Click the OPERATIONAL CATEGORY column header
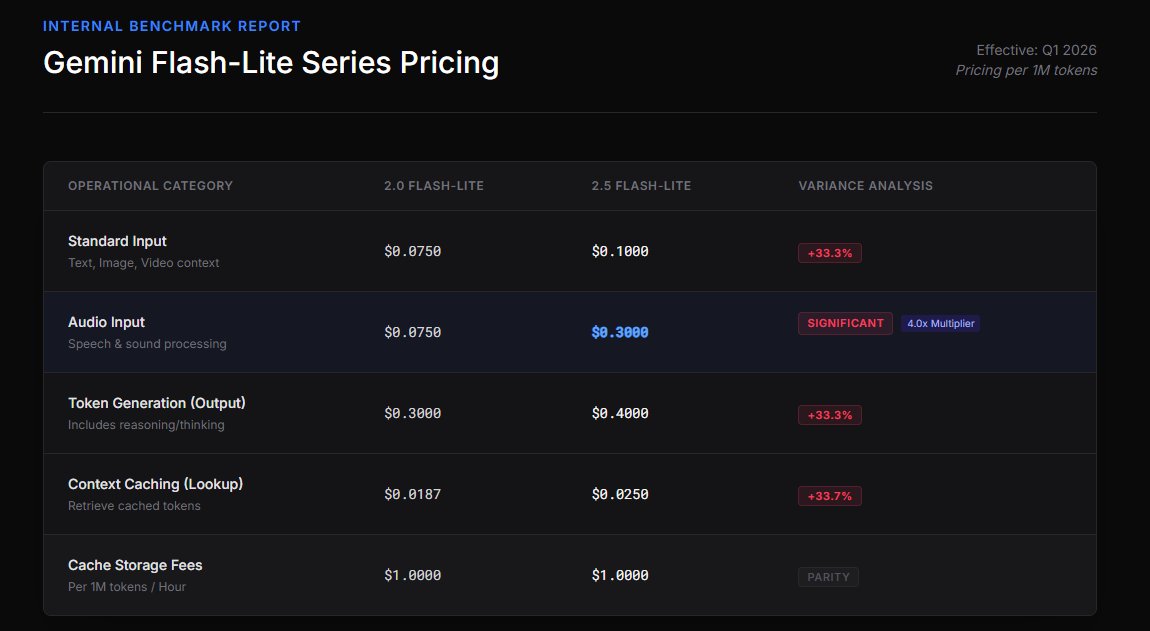1150x631 pixels. [150, 186]
